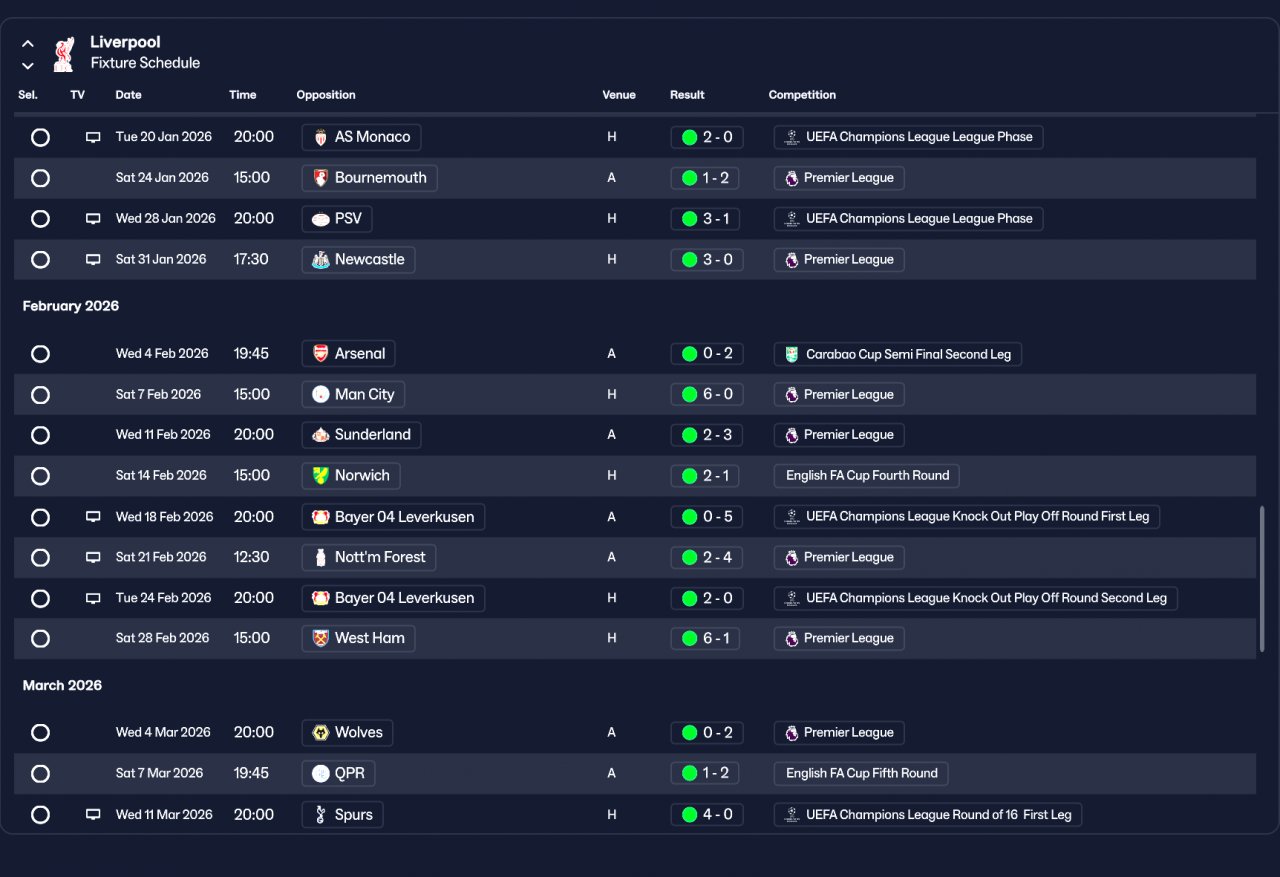
Task: Select the Newcastle club crest
Action: [x=320, y=260]
